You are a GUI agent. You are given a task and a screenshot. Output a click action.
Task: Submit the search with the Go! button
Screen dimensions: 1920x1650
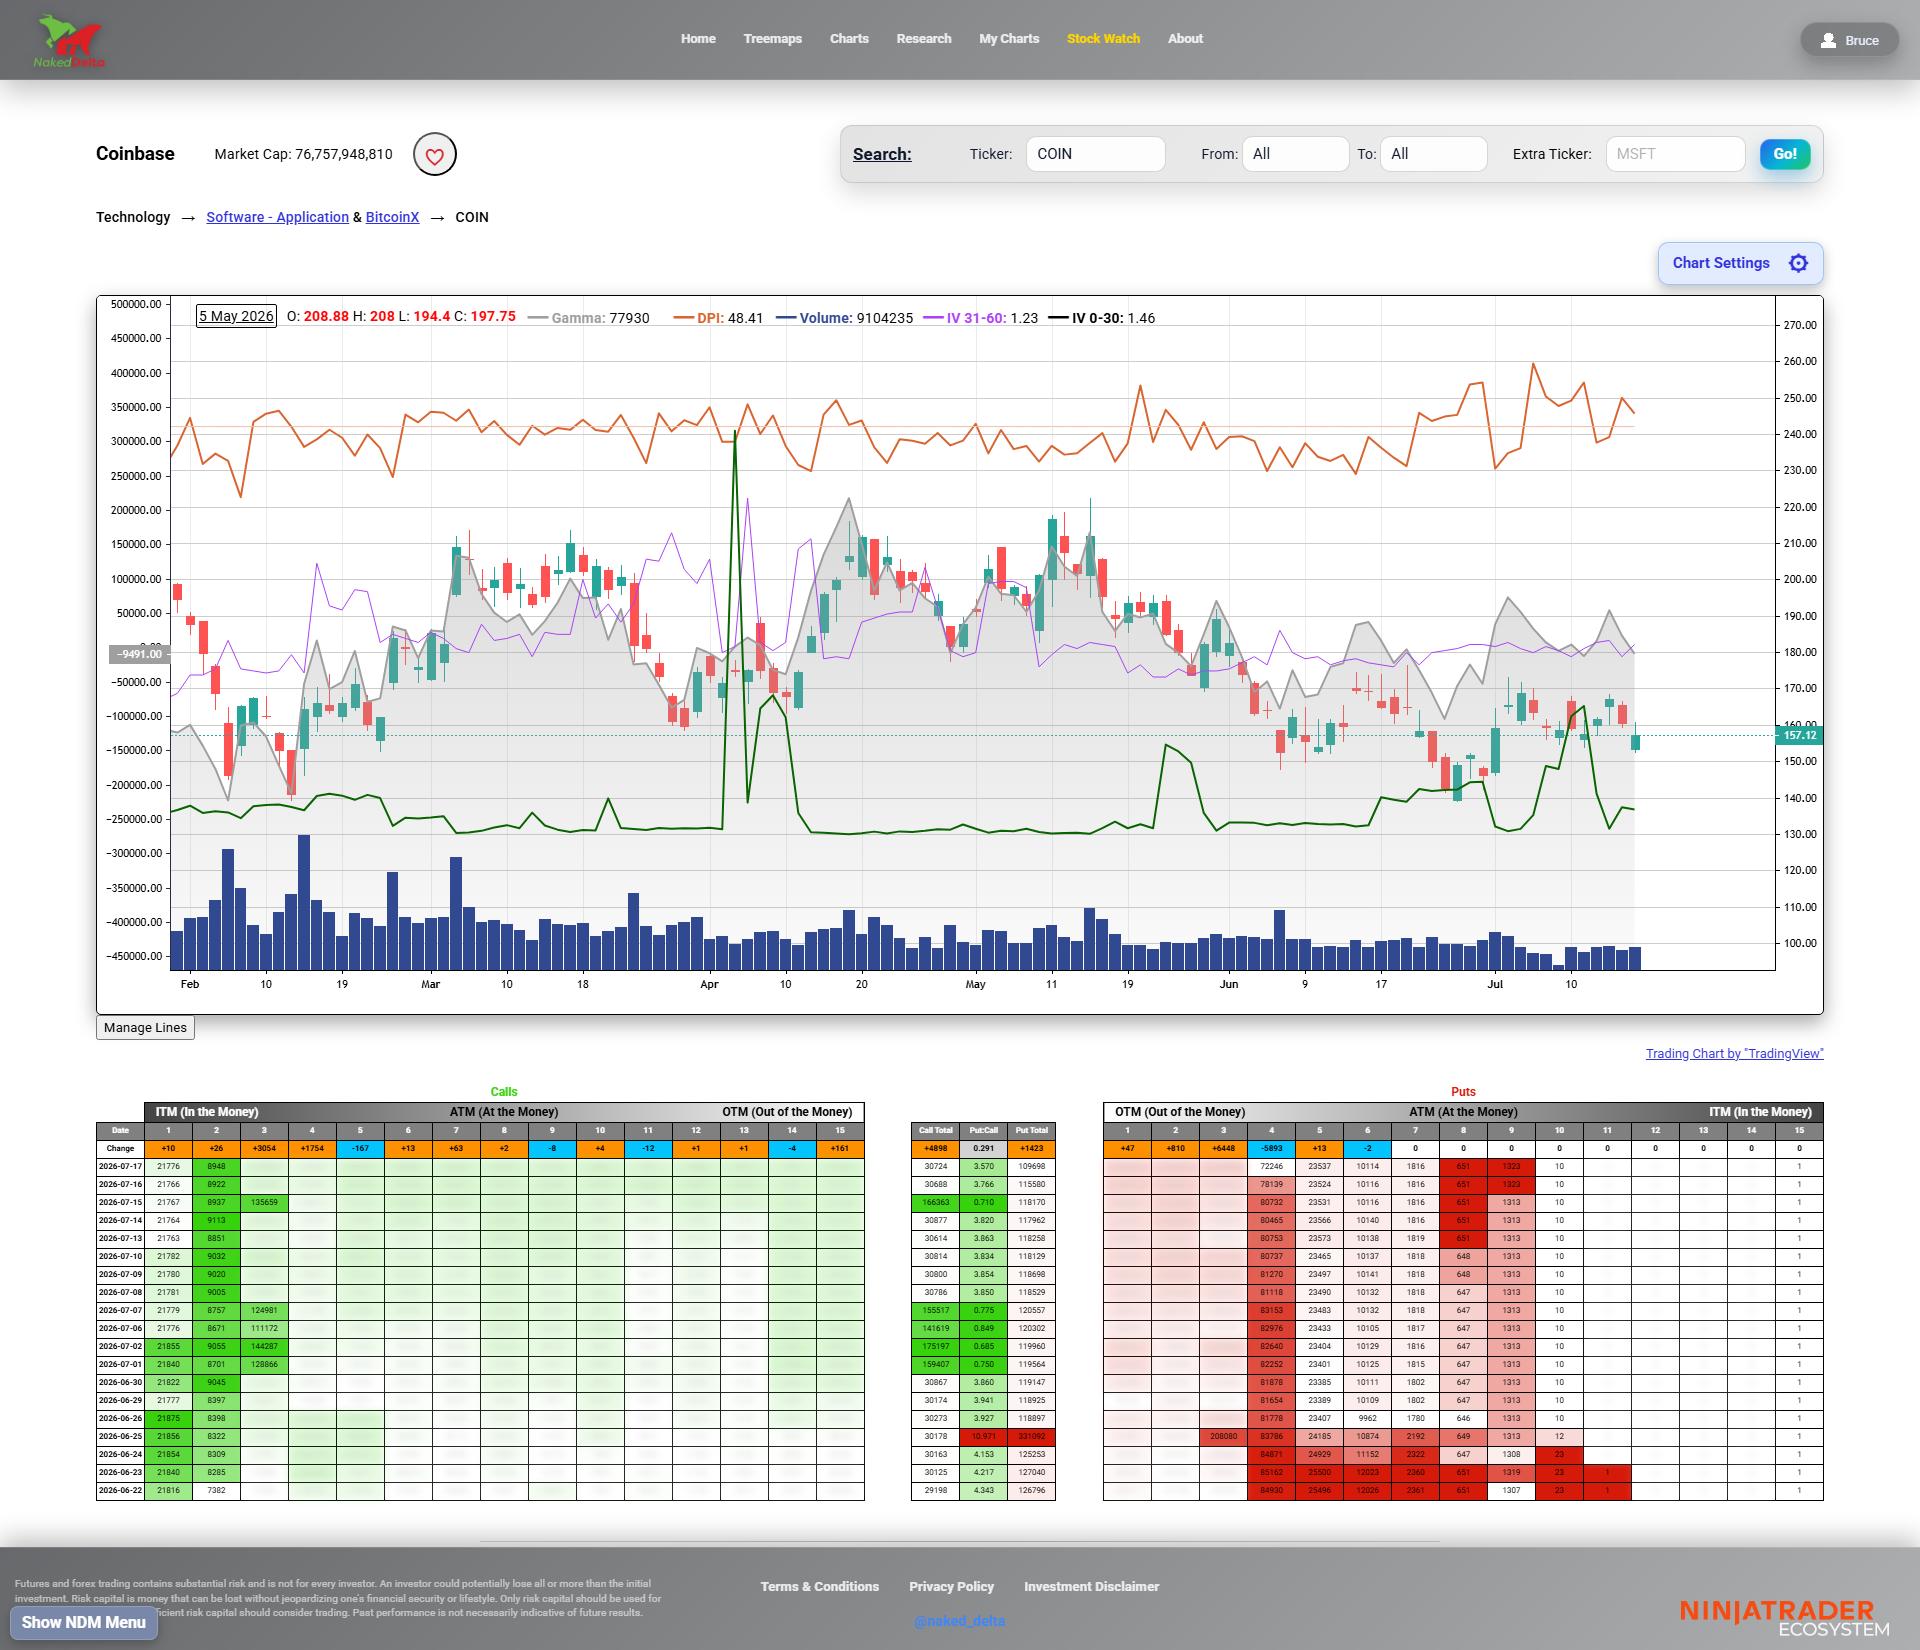tap(1785, 154)
